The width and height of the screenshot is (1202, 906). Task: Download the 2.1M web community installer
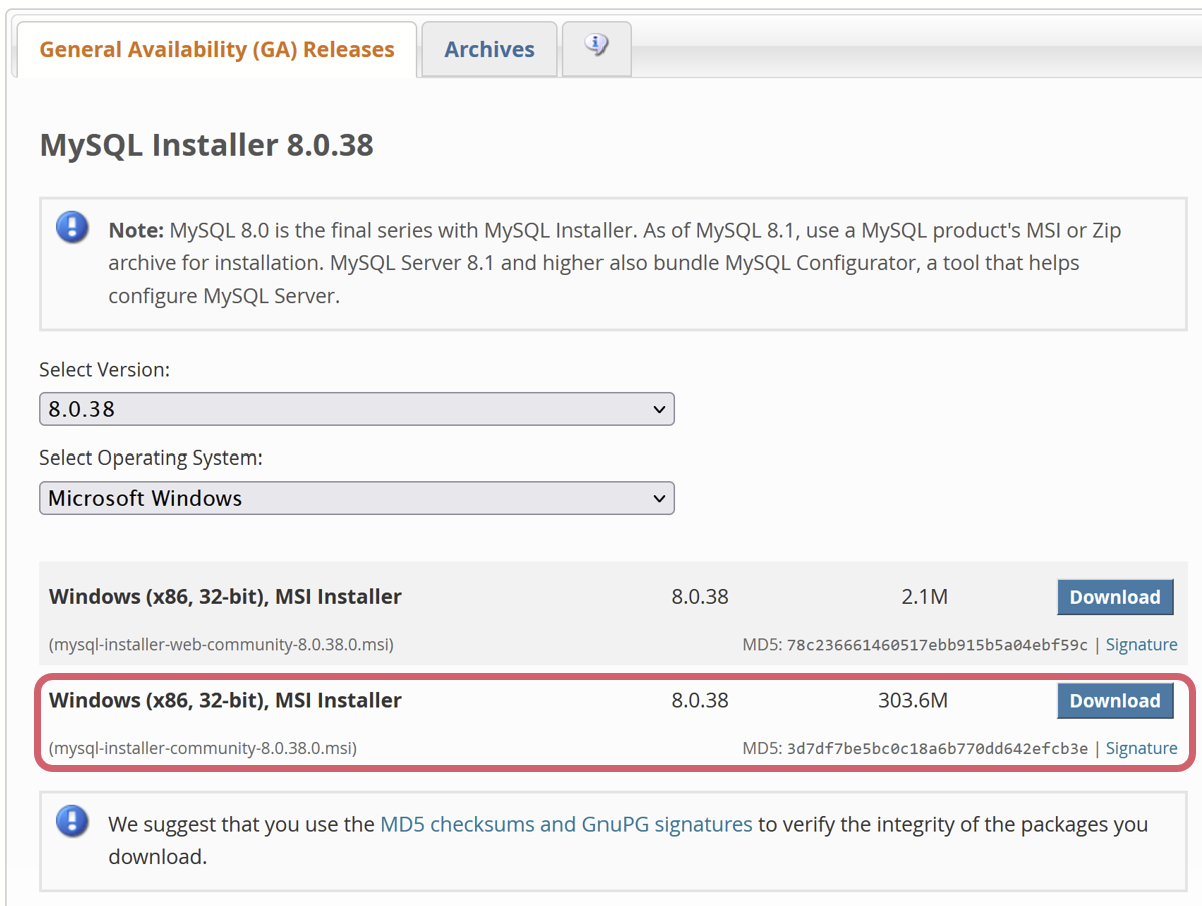(x=1115, y=597)
